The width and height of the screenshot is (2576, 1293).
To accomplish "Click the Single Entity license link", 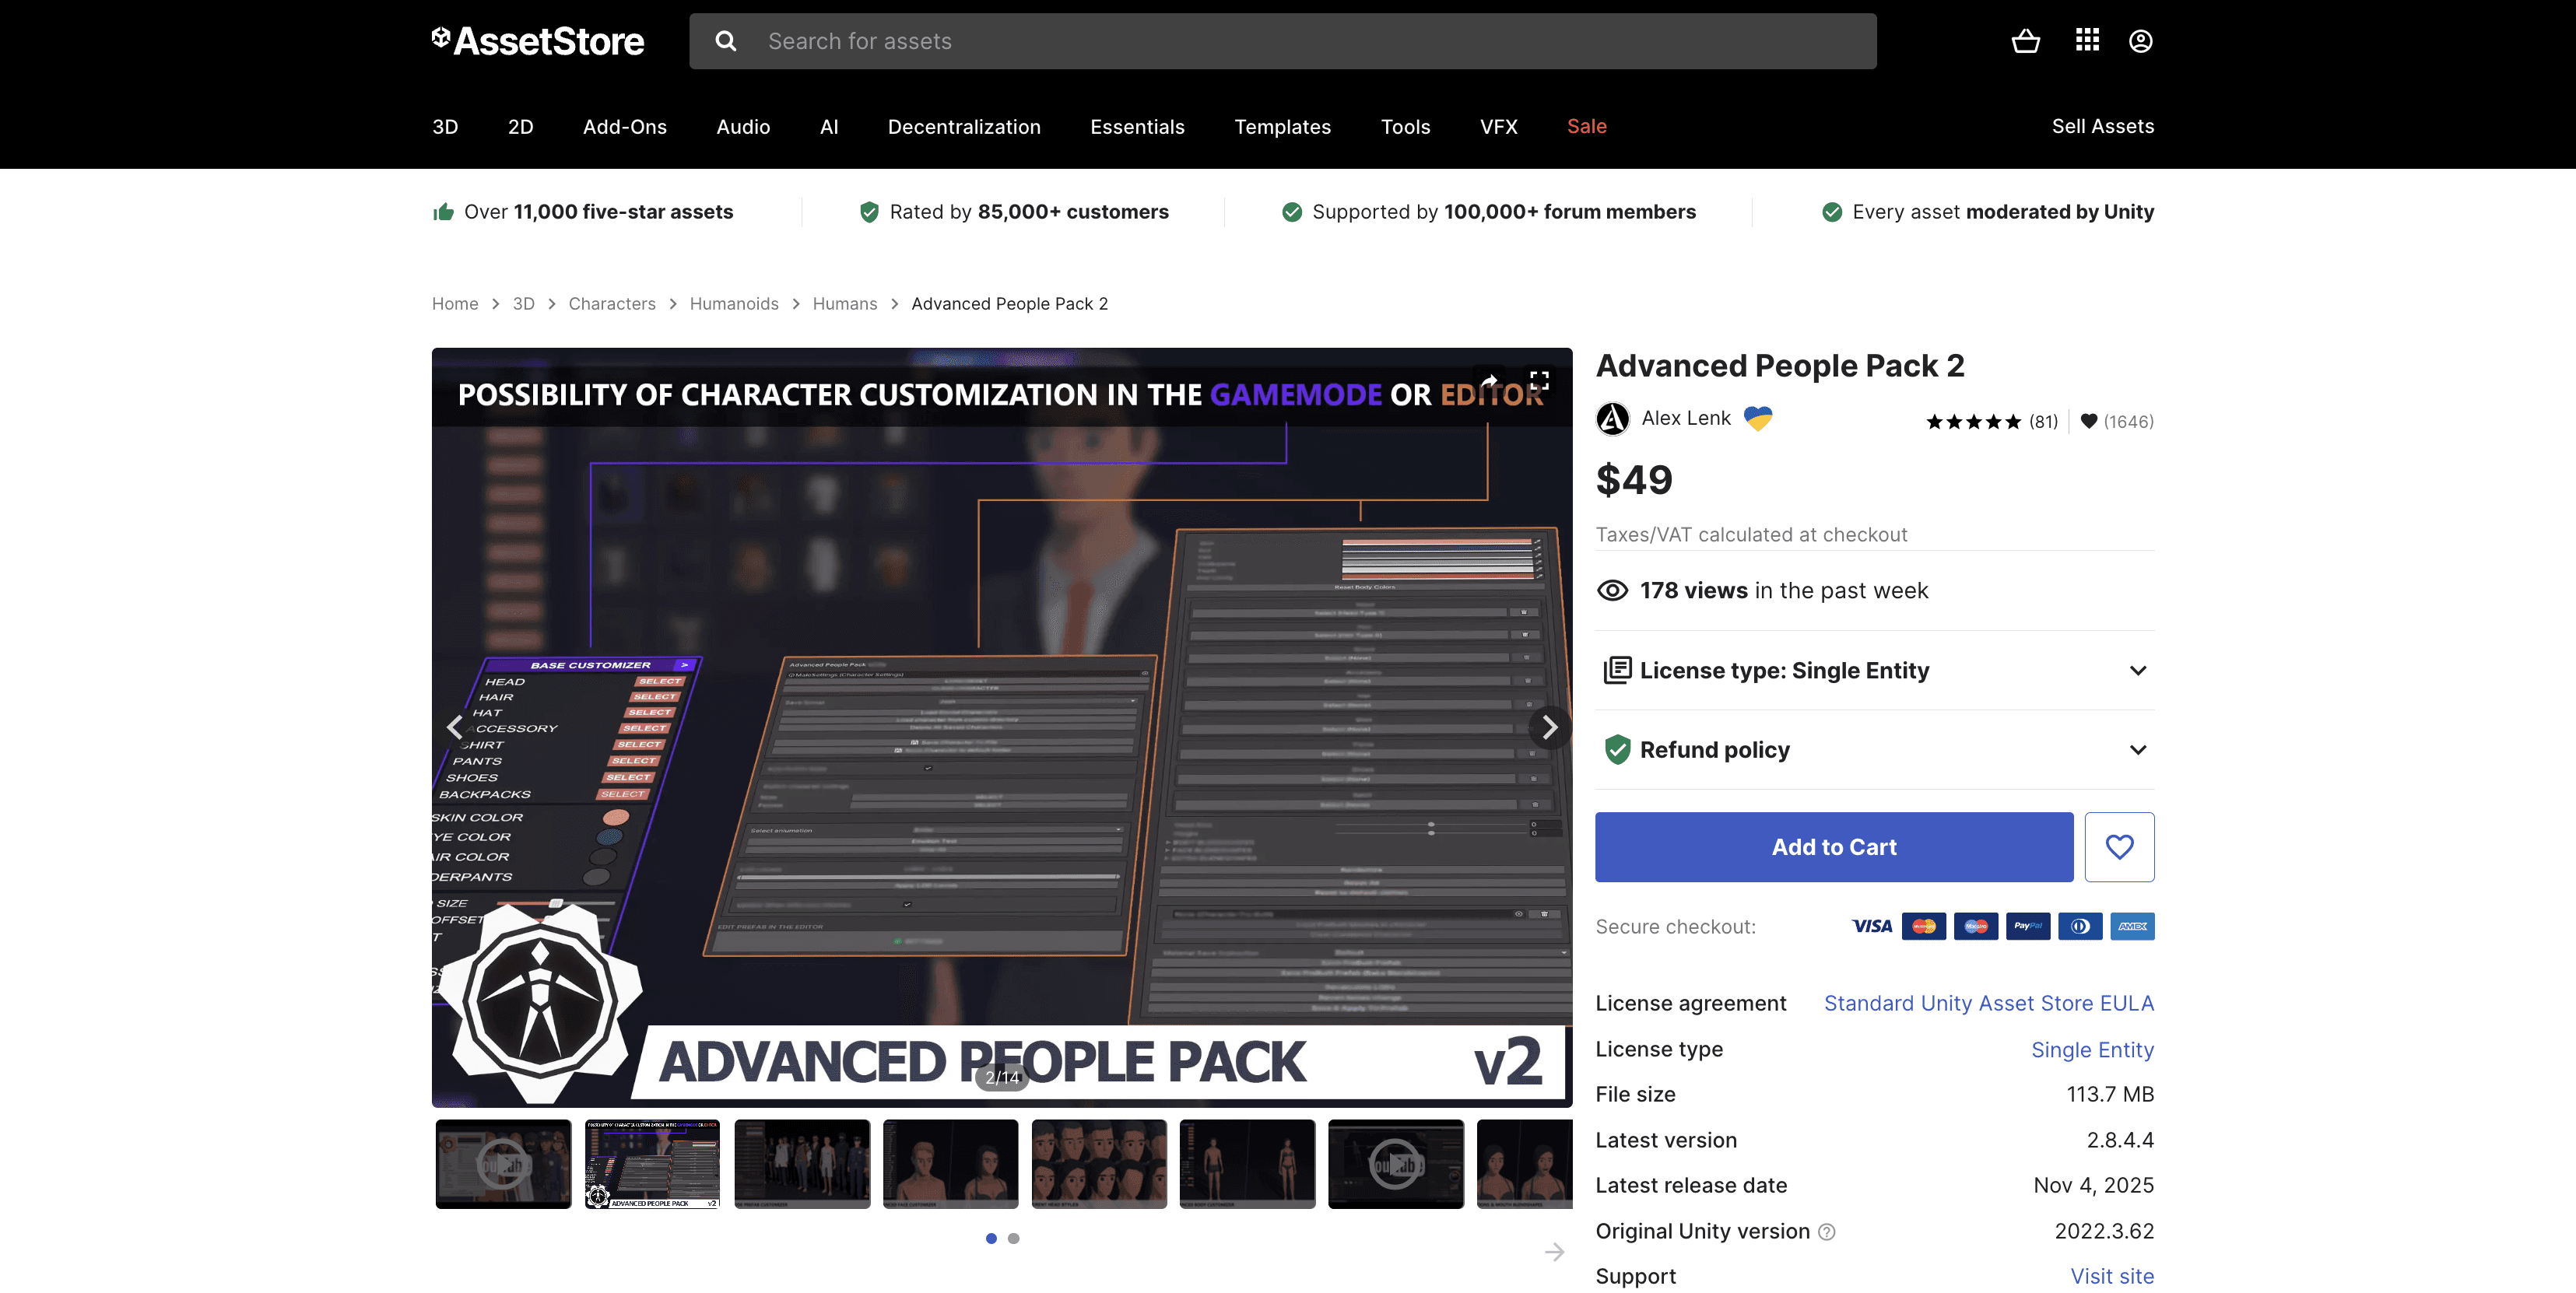I will (2092, 1049).
